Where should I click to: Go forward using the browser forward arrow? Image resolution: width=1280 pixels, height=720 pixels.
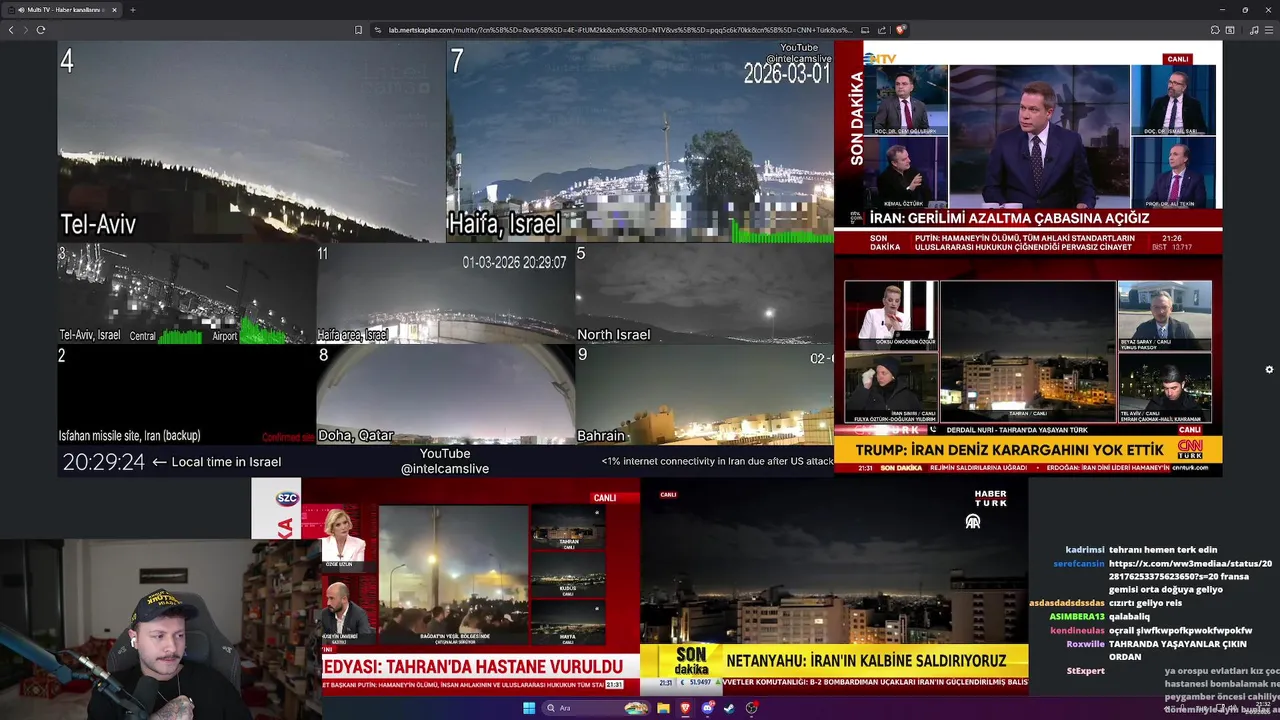[26, 30]
